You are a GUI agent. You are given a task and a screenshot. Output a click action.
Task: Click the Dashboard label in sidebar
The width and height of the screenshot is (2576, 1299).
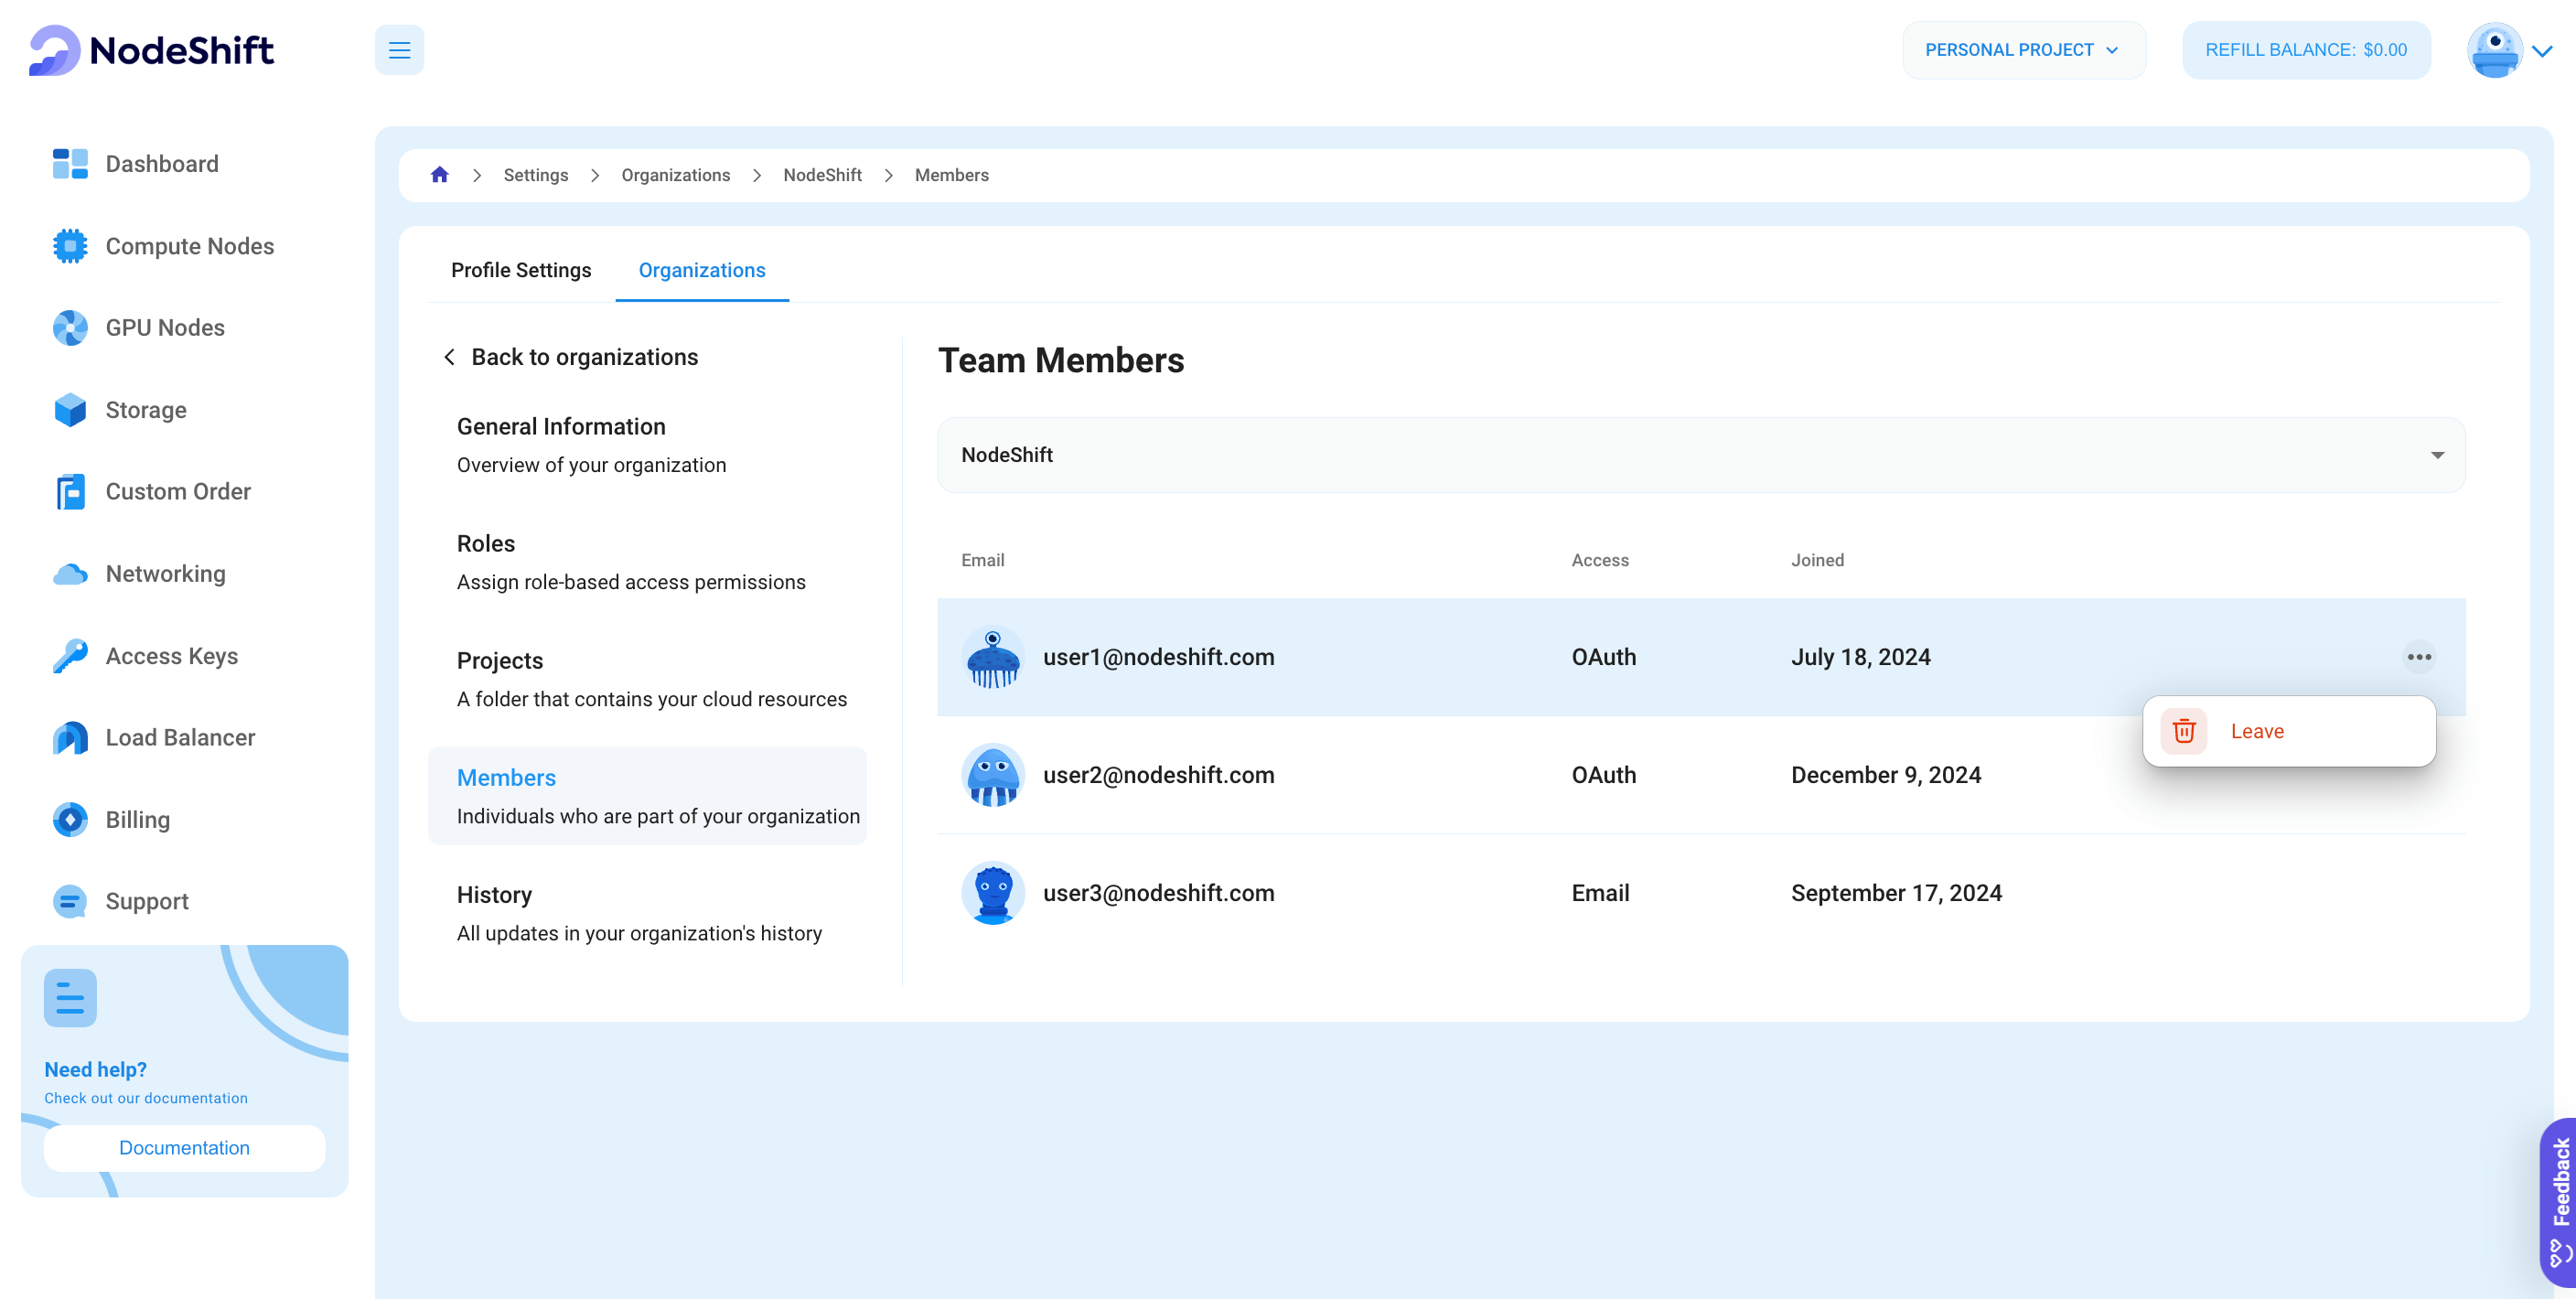(x=162, y=164)
